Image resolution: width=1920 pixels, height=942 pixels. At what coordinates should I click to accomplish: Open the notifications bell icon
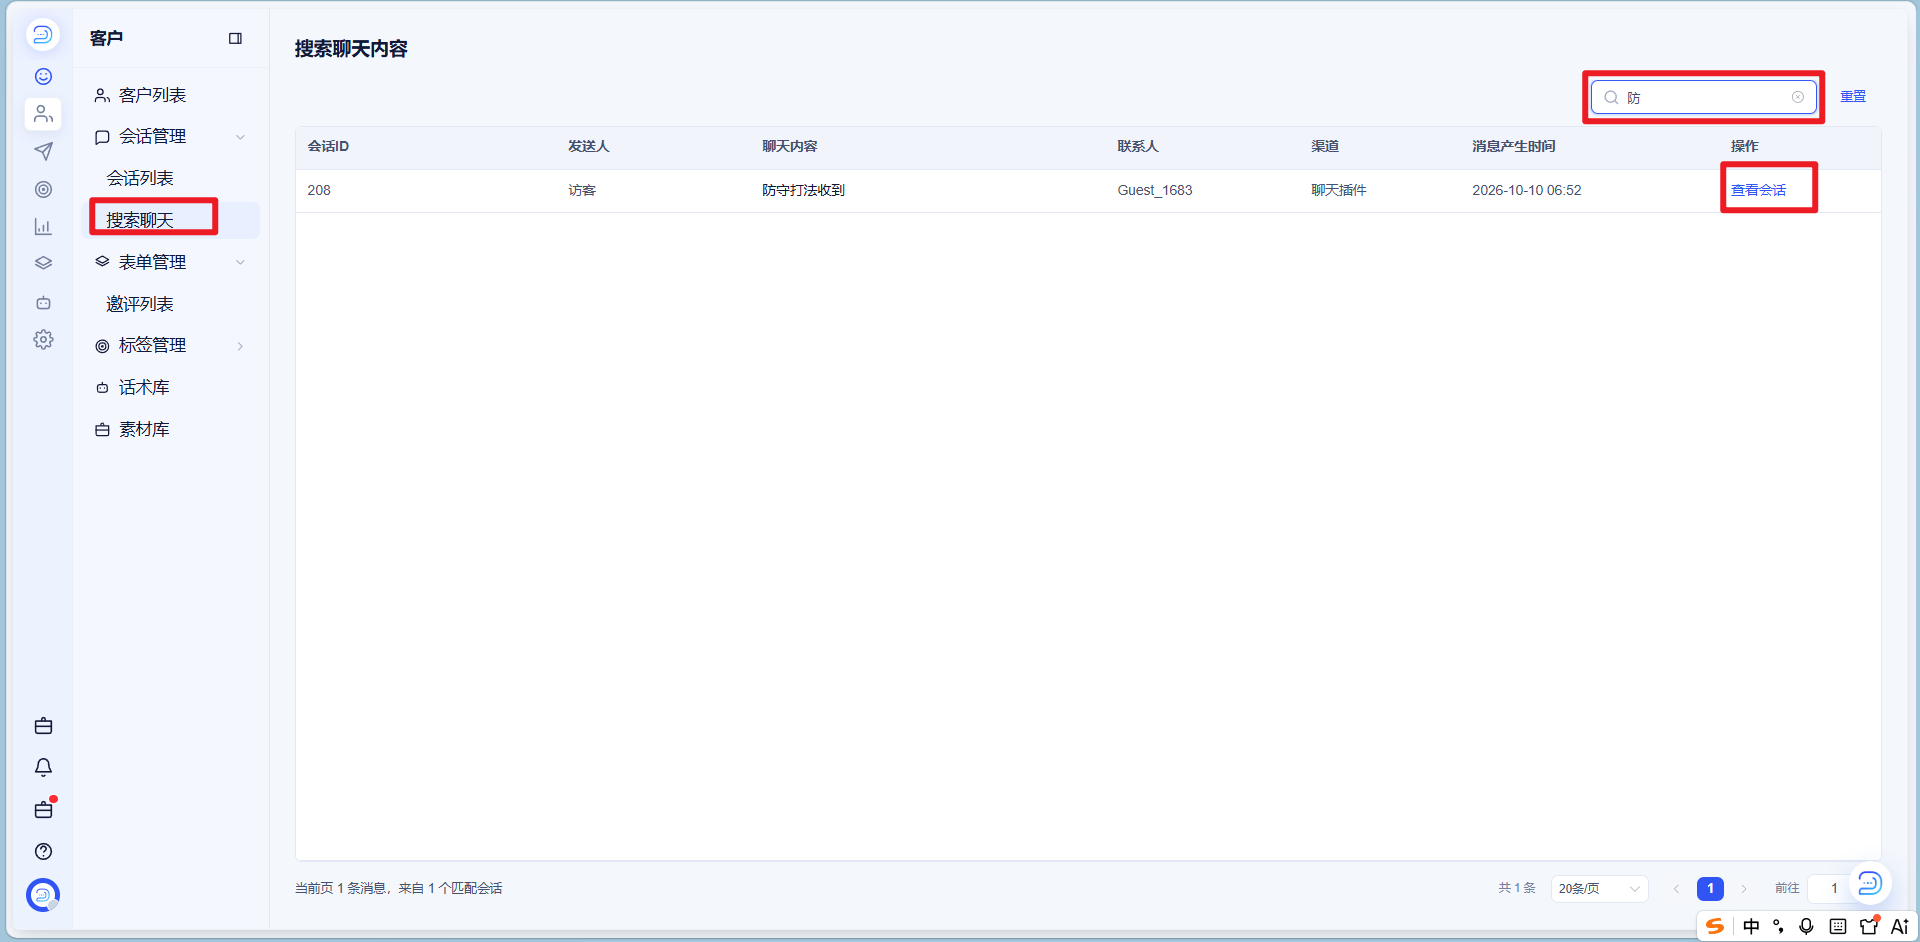[x=43, y=767]
